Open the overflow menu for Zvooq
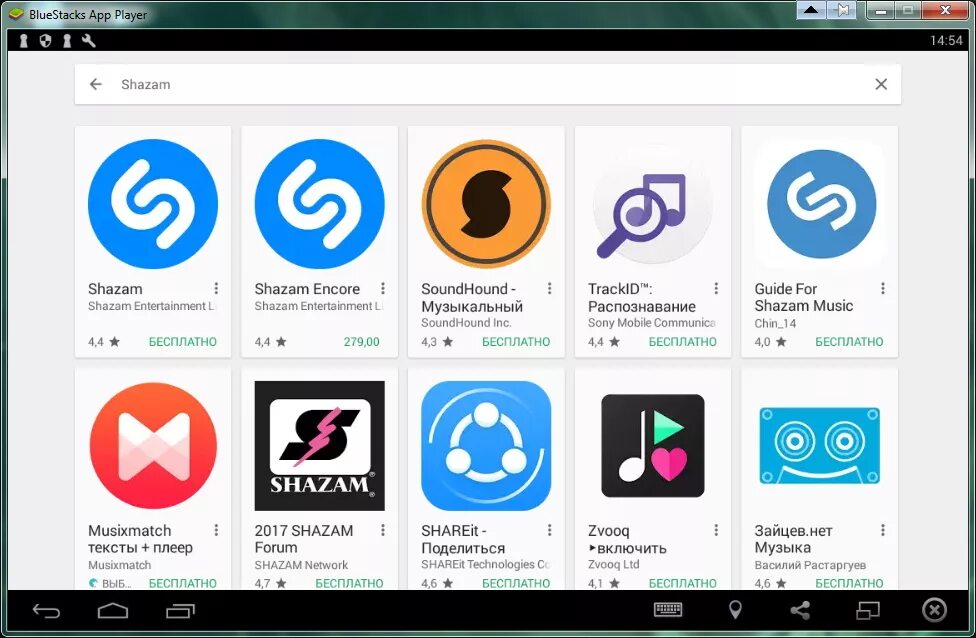The width and height of the screenshot is (976, 638). coord(716,530)
